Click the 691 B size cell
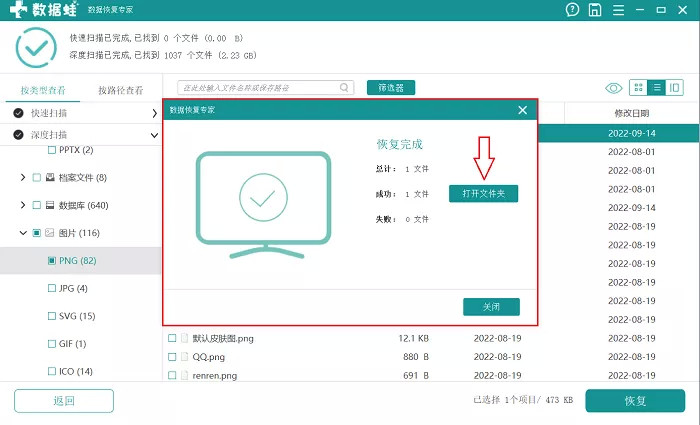The height and width of the screenshot is (425, 700). (416, 376)
